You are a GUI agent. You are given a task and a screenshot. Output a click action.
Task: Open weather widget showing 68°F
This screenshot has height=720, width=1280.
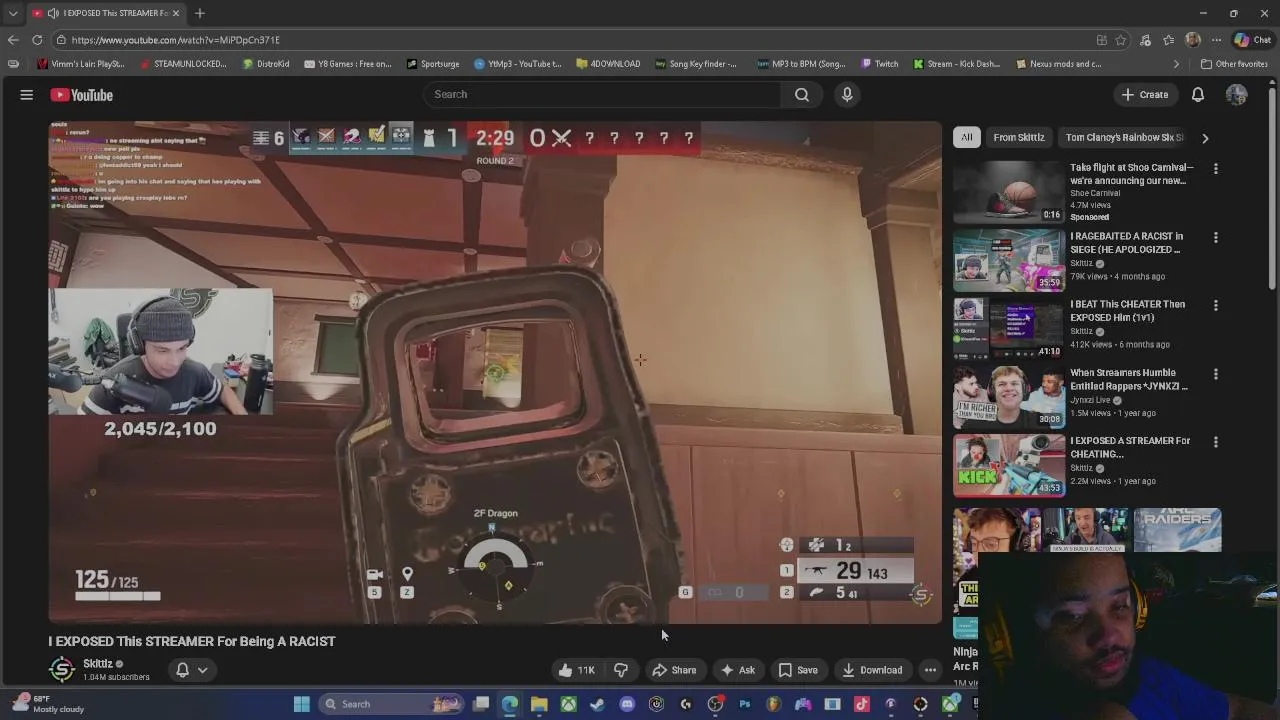tap(47, 704)
